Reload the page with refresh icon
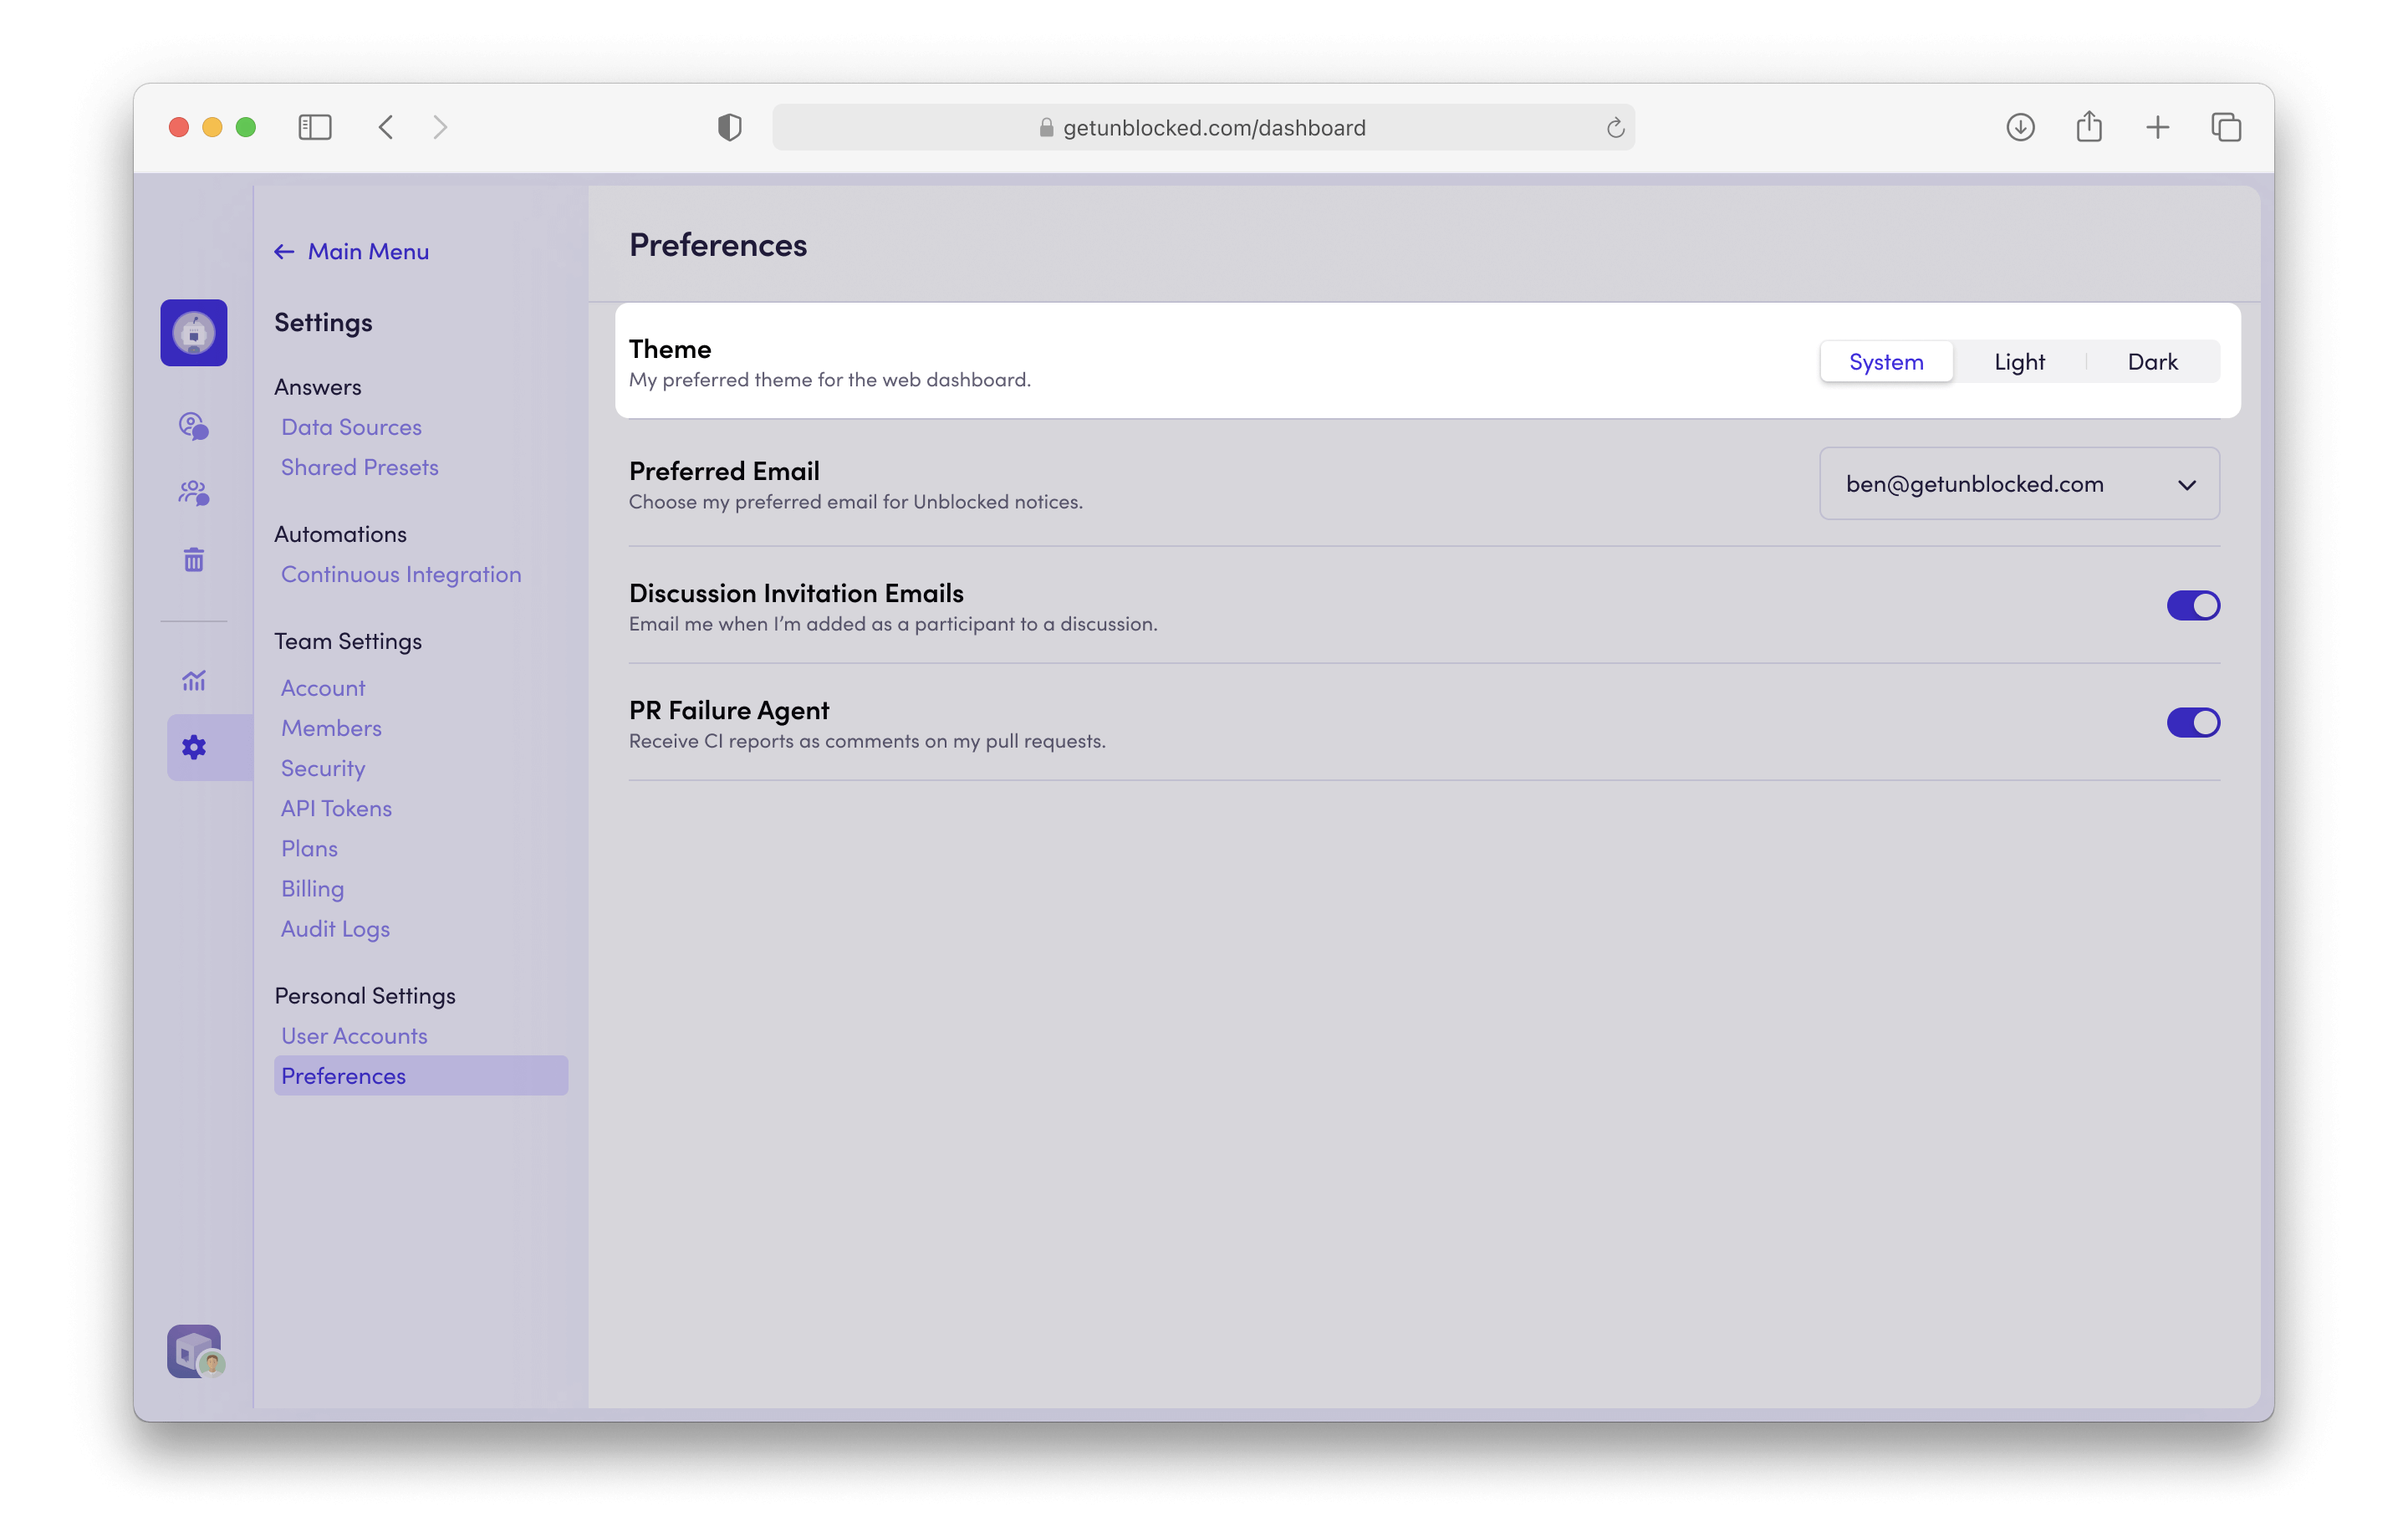 (x=1615, y=128)
